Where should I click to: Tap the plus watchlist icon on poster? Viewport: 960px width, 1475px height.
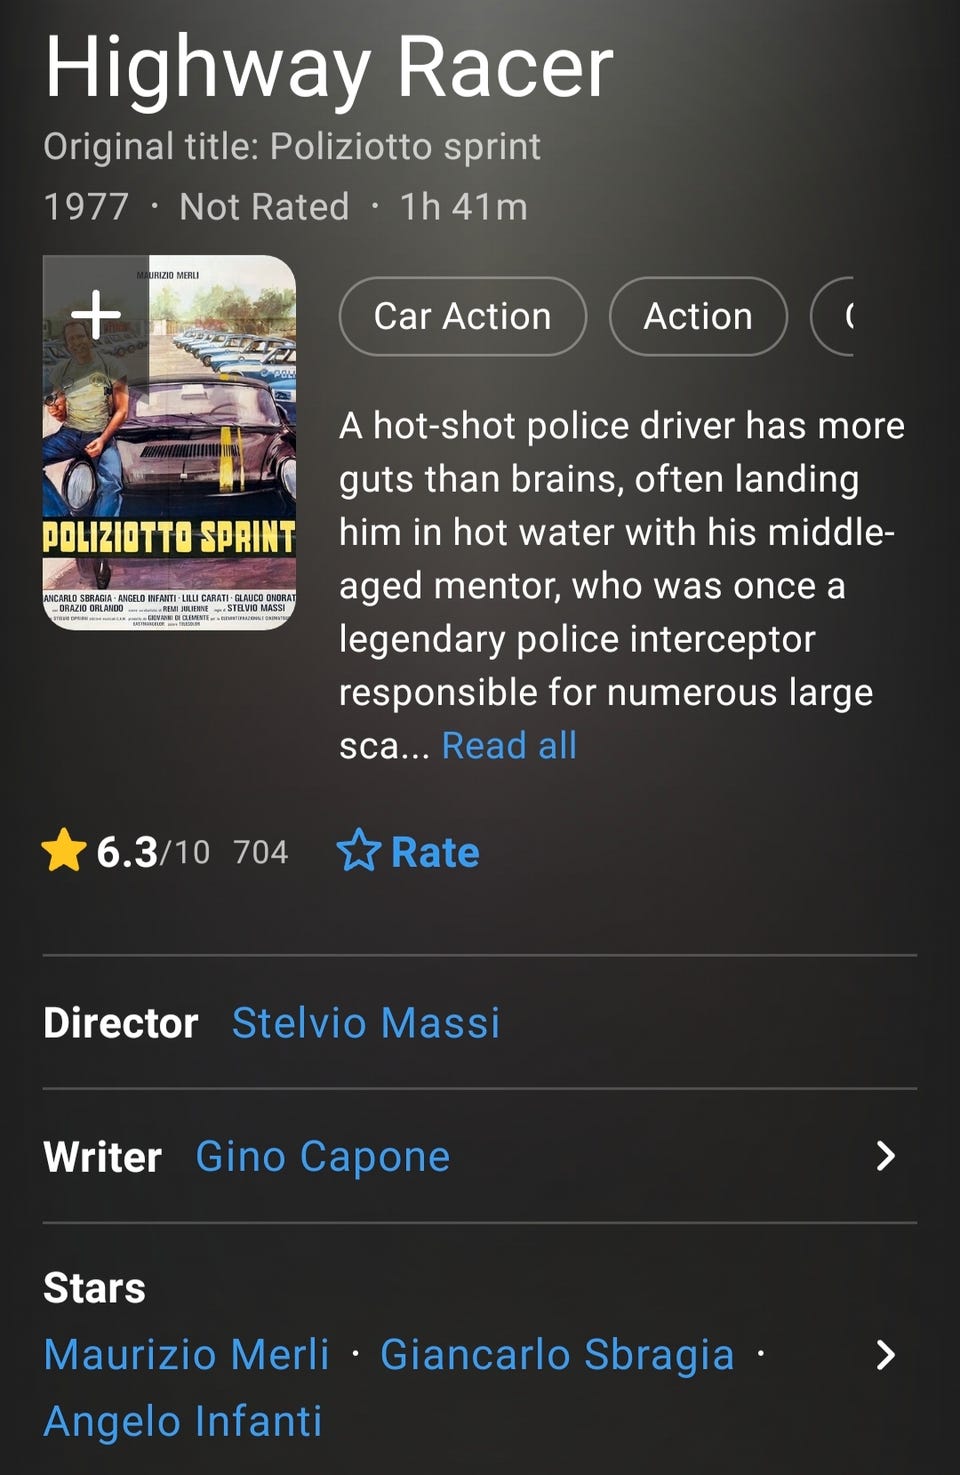click(x=96, y=314)
